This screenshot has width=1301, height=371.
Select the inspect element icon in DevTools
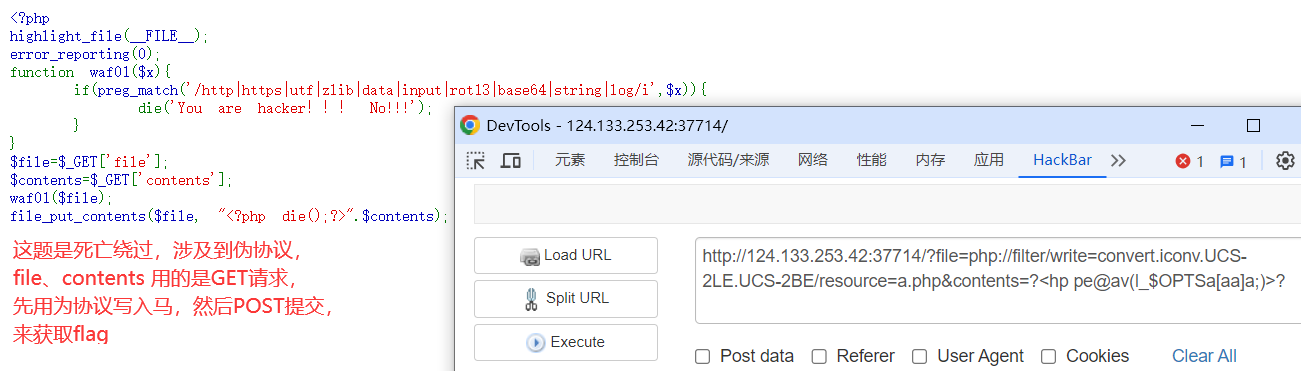pos(476,160)
